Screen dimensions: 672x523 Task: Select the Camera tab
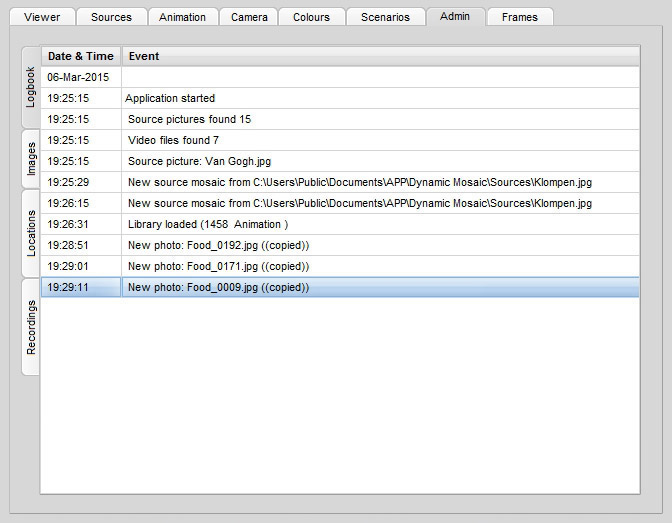(x=249, y=17)
